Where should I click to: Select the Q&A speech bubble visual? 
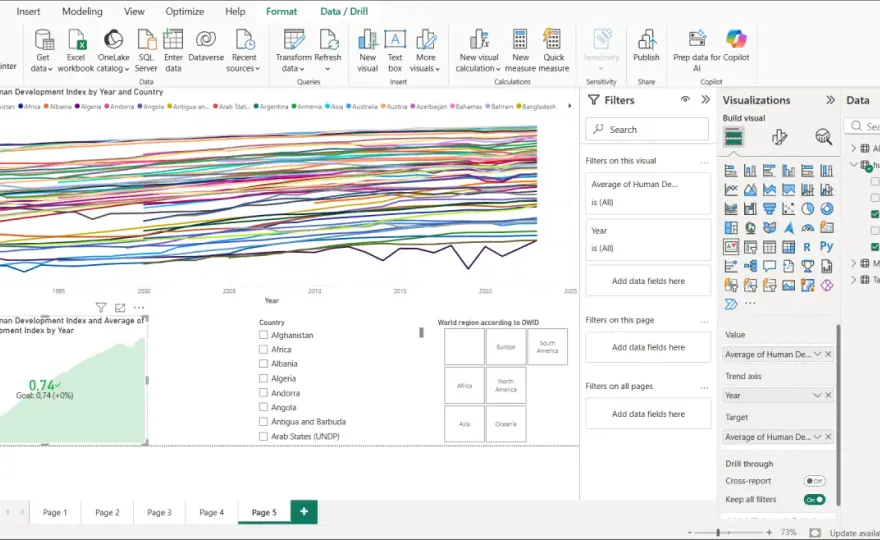pyautogui.click(x=769, y=266)
